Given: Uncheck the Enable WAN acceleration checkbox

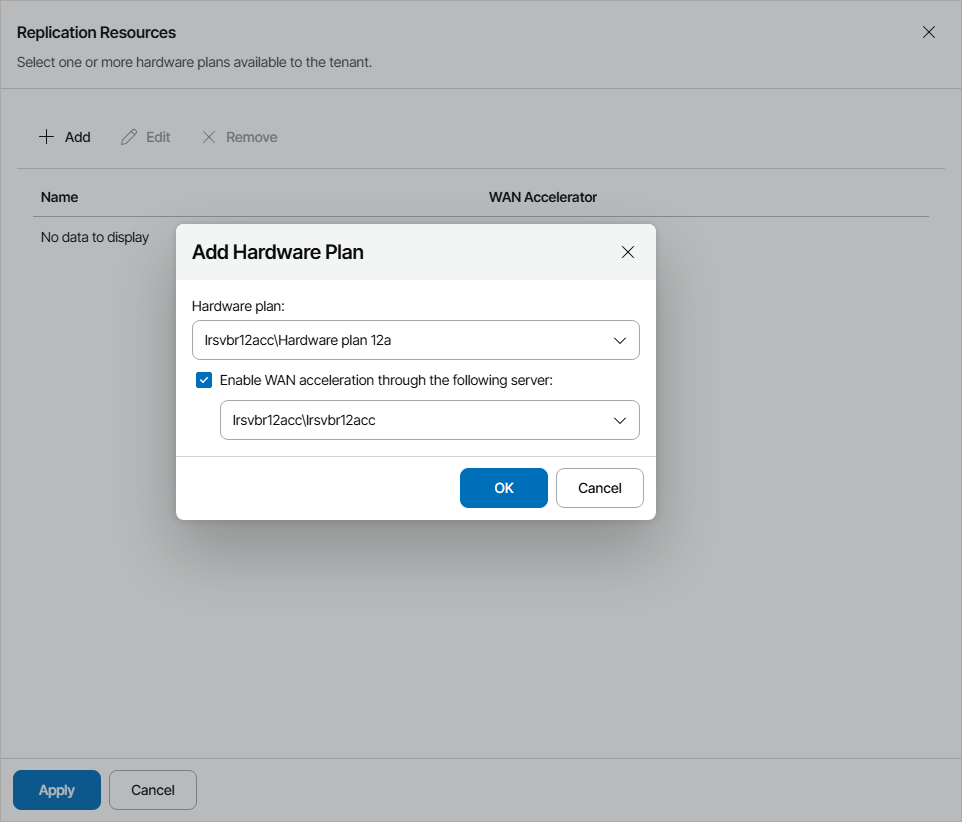Looking at the screenshot, I should 204,380.
